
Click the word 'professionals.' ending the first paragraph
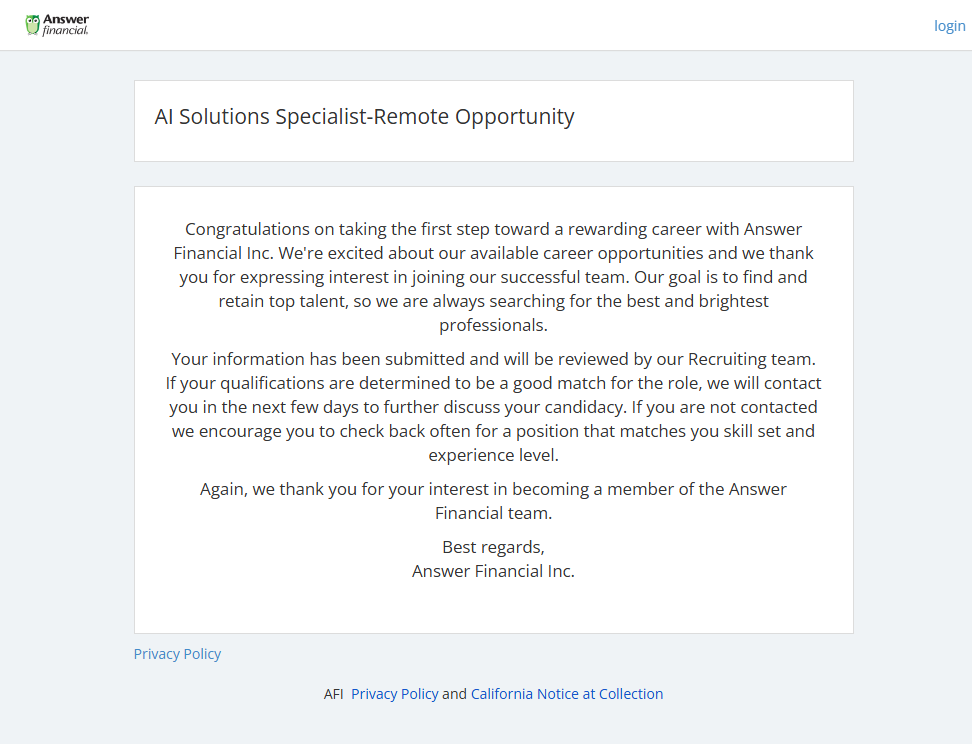tap(493, 325)
